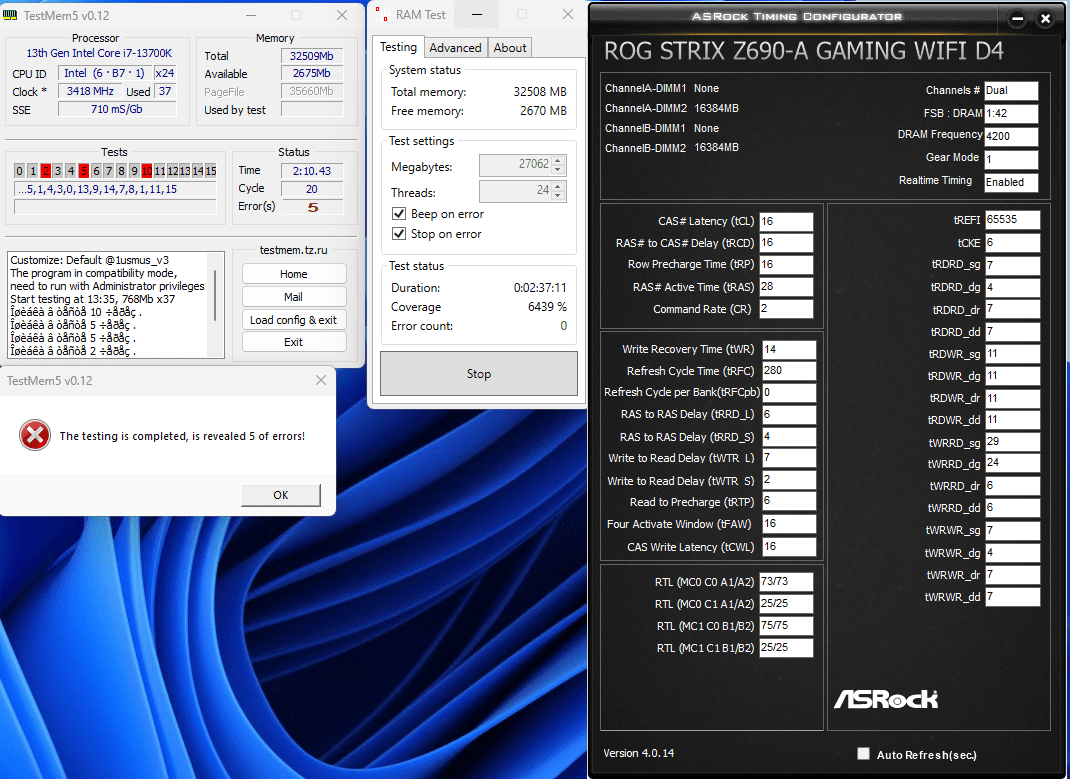Click test block 10 marked red
The image size is (1070, 779).
pyautogui.click(x=147, y=171)
